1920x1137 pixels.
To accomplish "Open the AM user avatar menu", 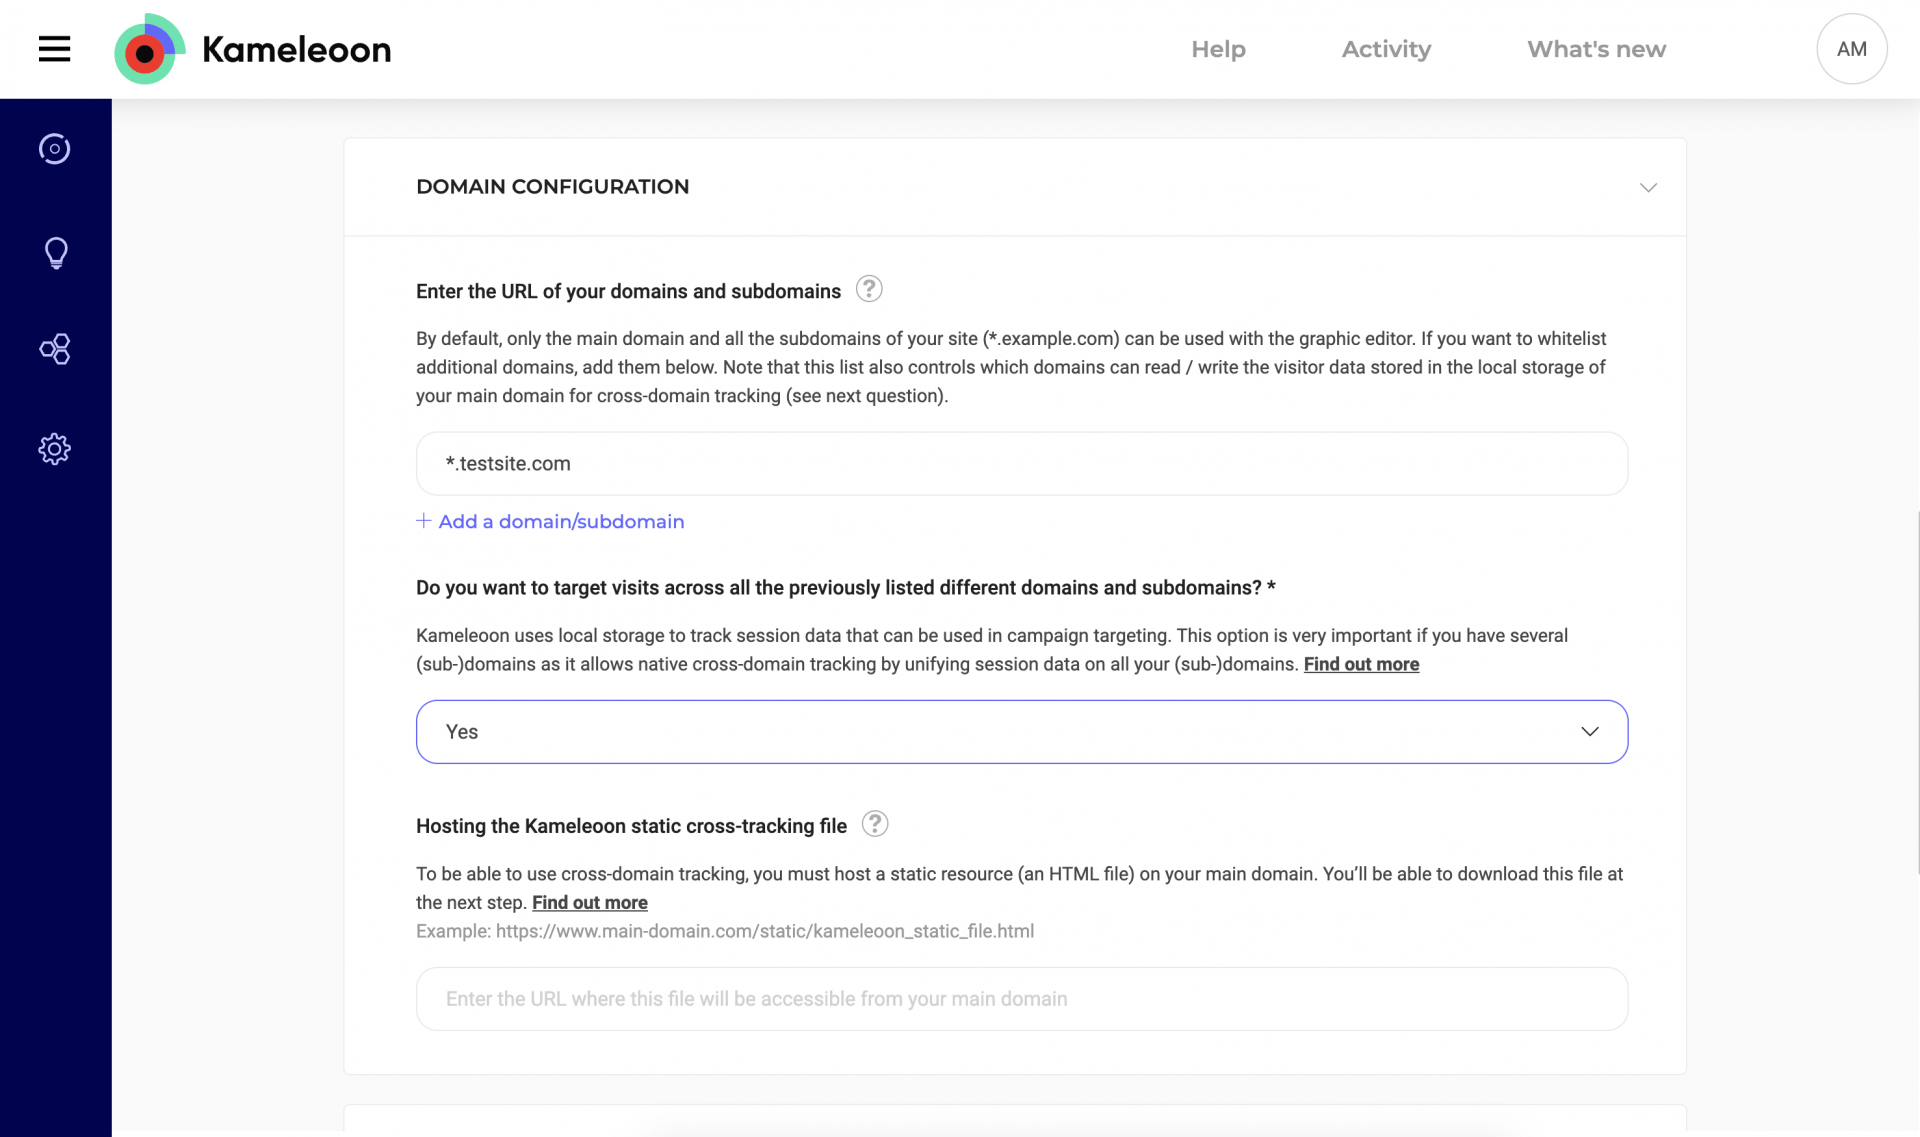I will [x=1851, y=49].
